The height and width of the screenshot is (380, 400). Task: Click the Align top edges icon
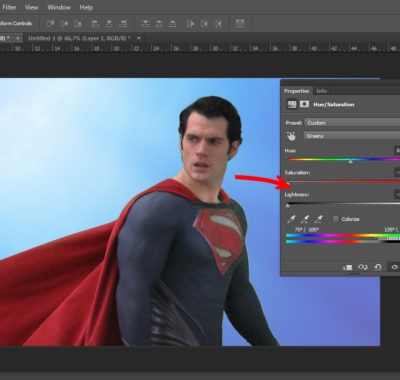click(51, 24)
